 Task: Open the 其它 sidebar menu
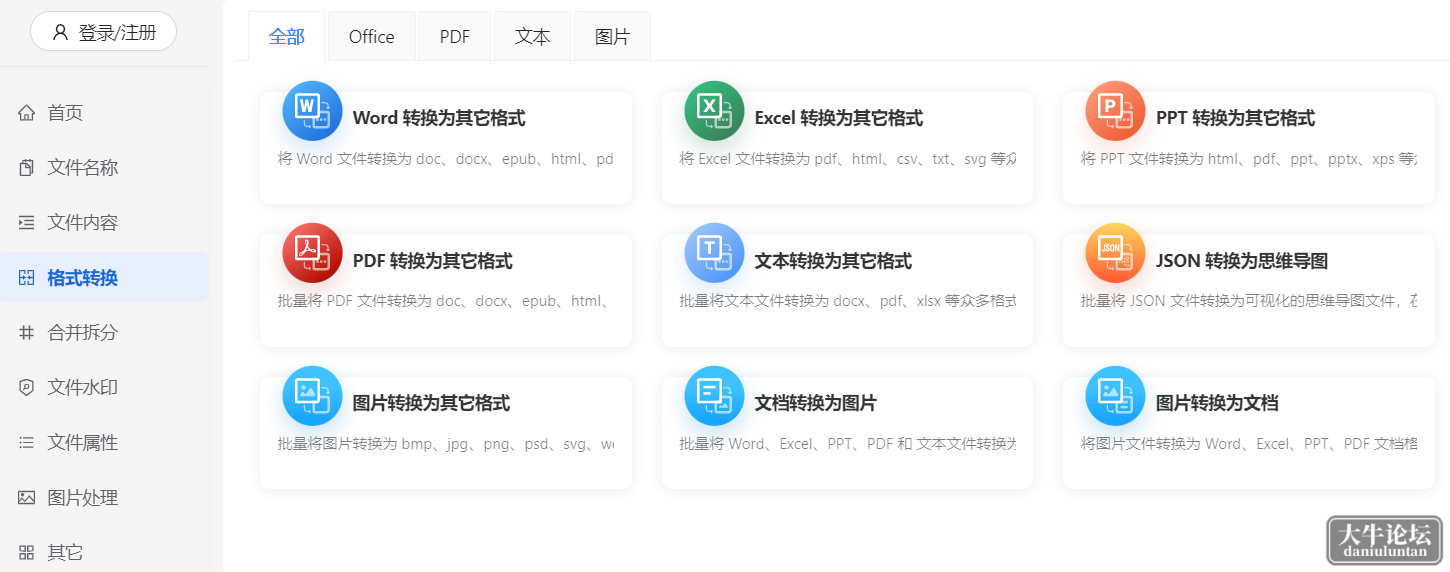(x=105, y=552)
